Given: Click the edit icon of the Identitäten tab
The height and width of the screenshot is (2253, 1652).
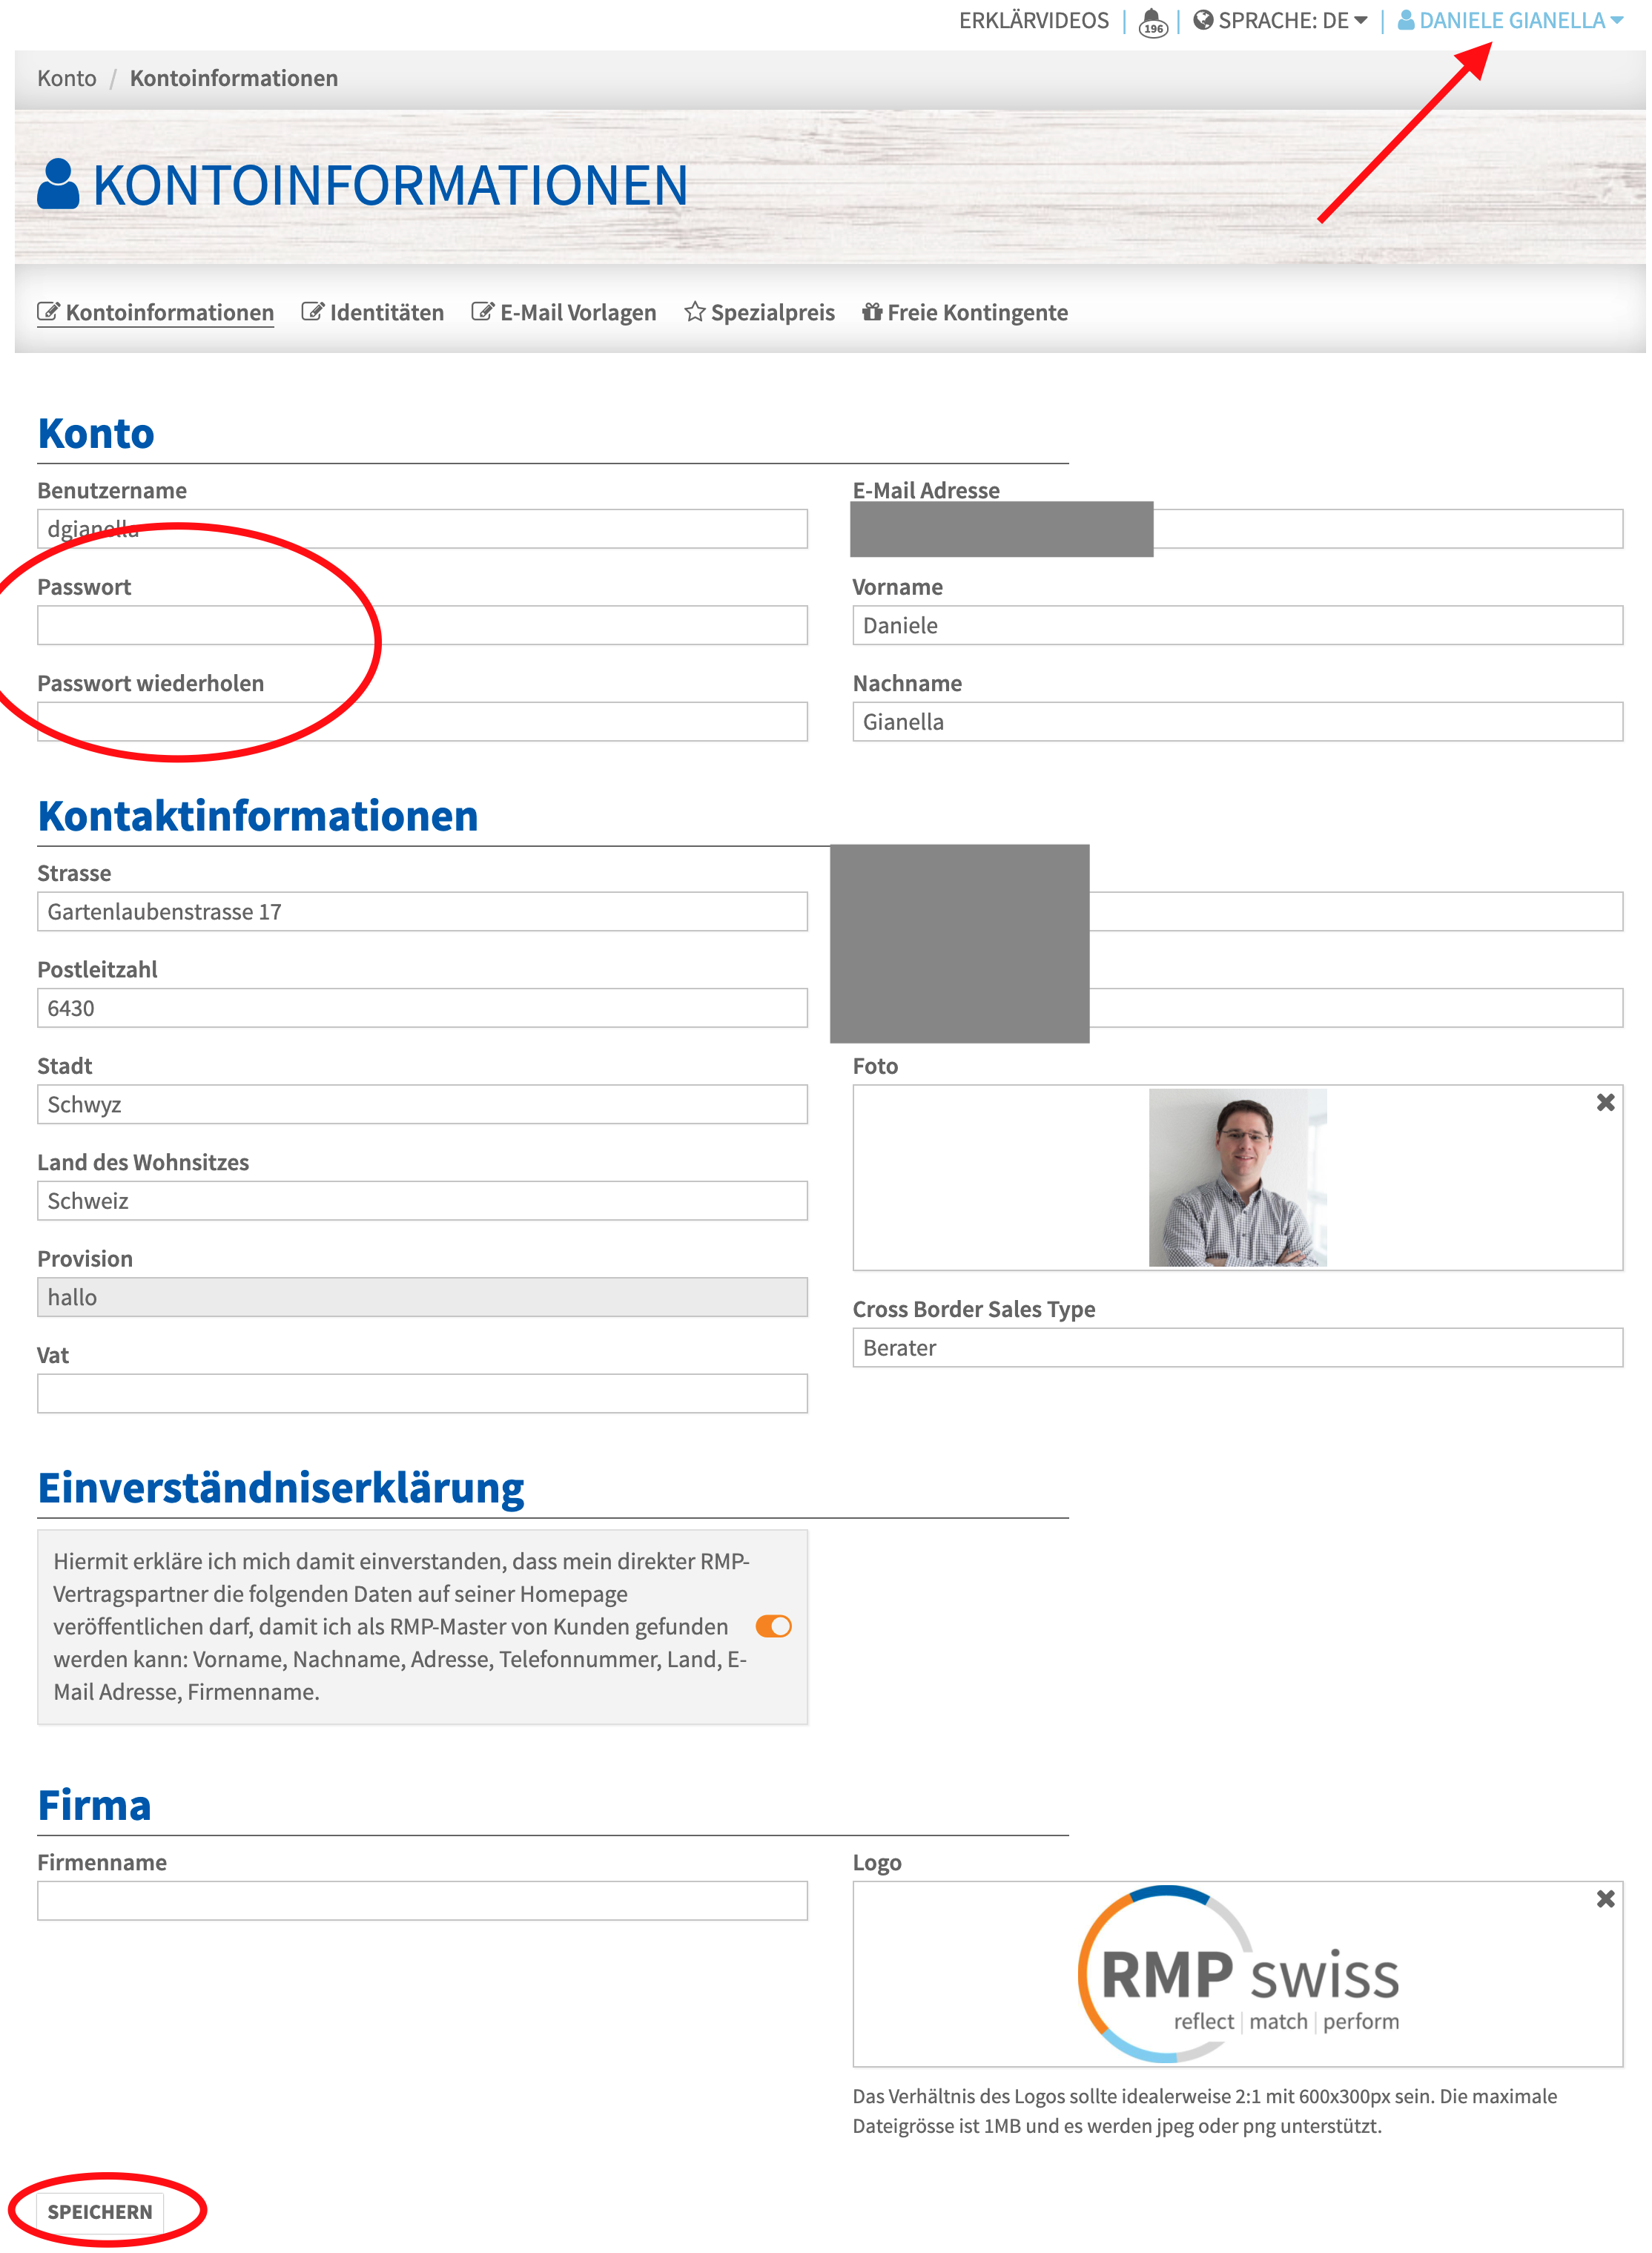Looking at the screenshot, I should pos(312,312).
